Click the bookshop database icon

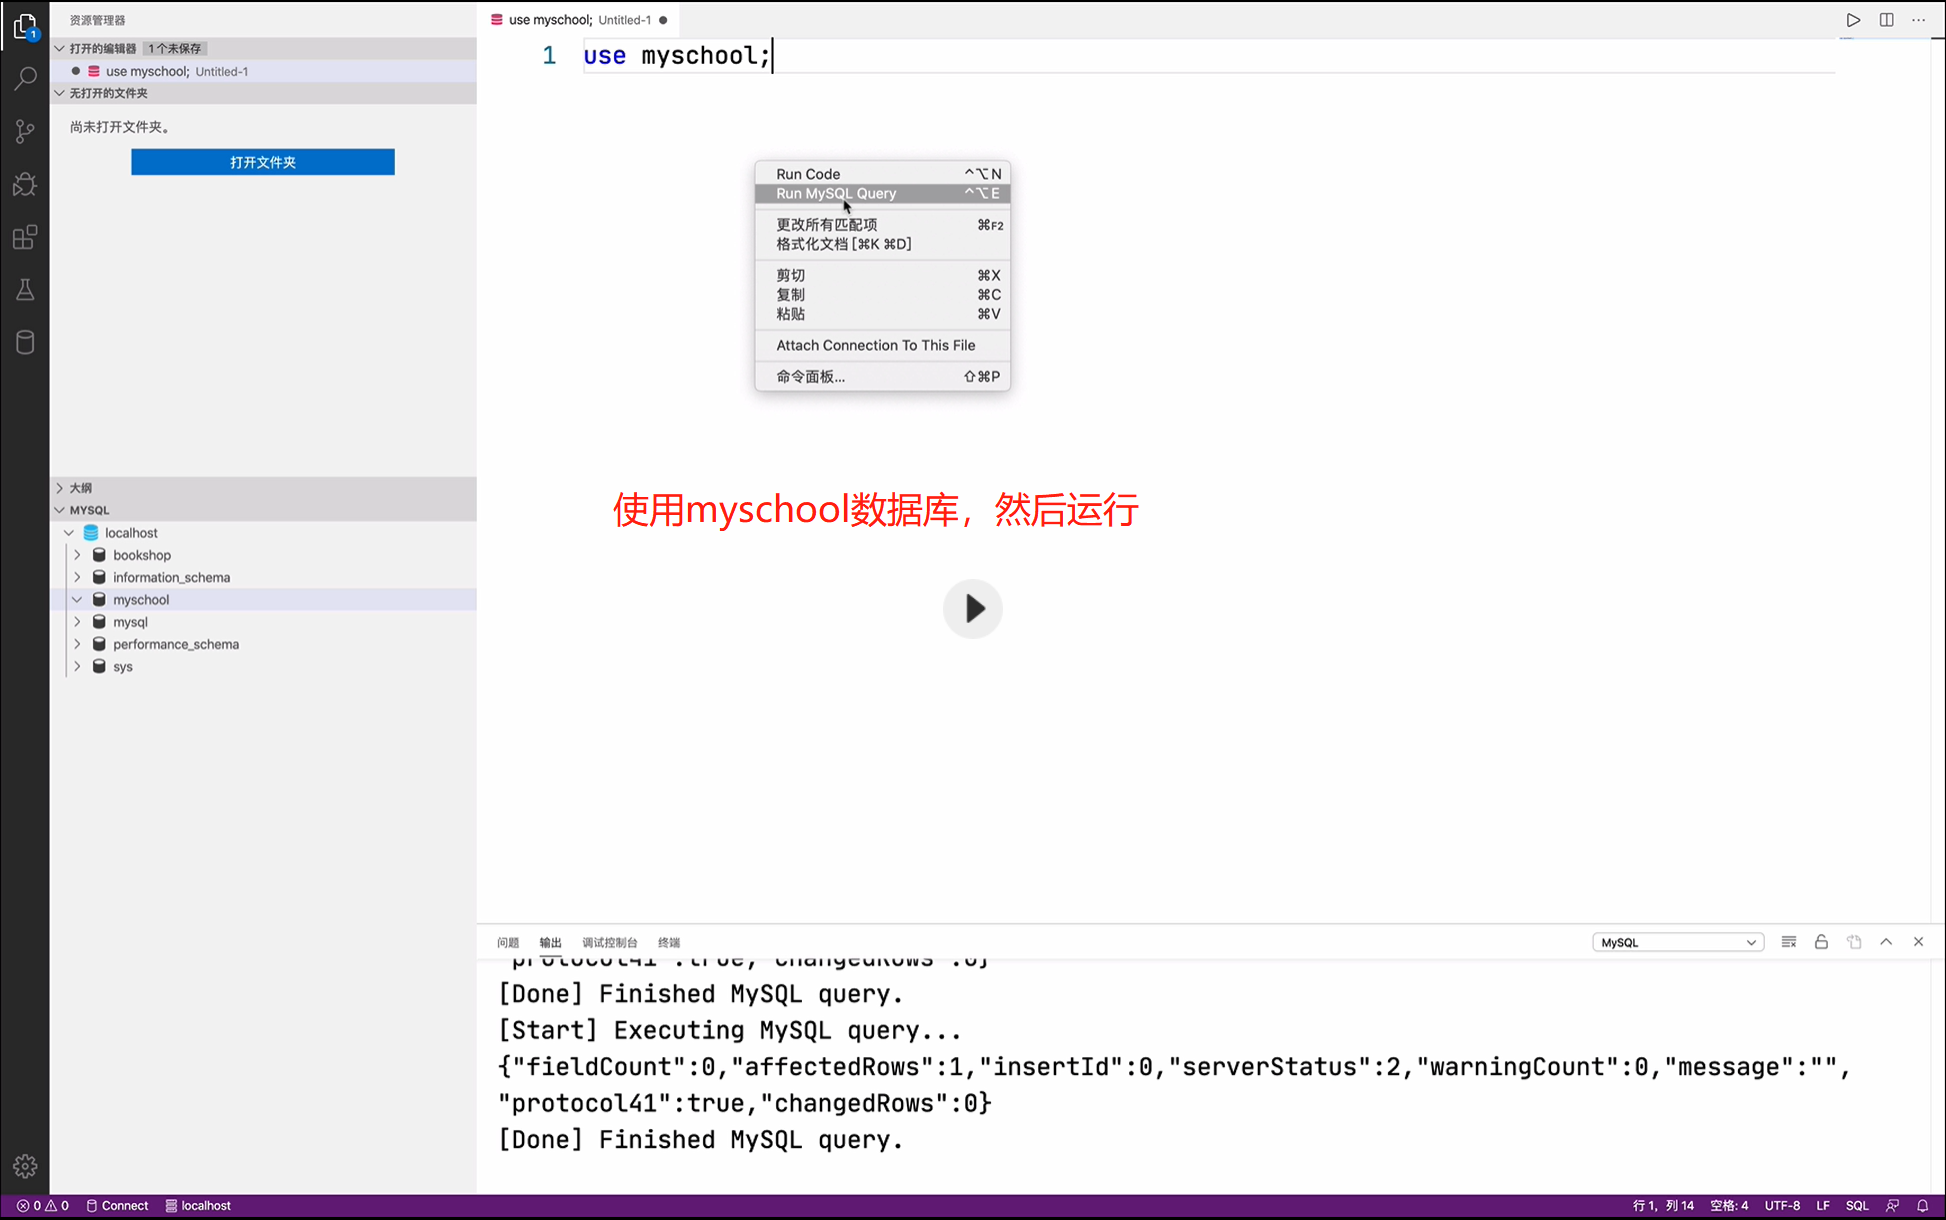(99, 555)
